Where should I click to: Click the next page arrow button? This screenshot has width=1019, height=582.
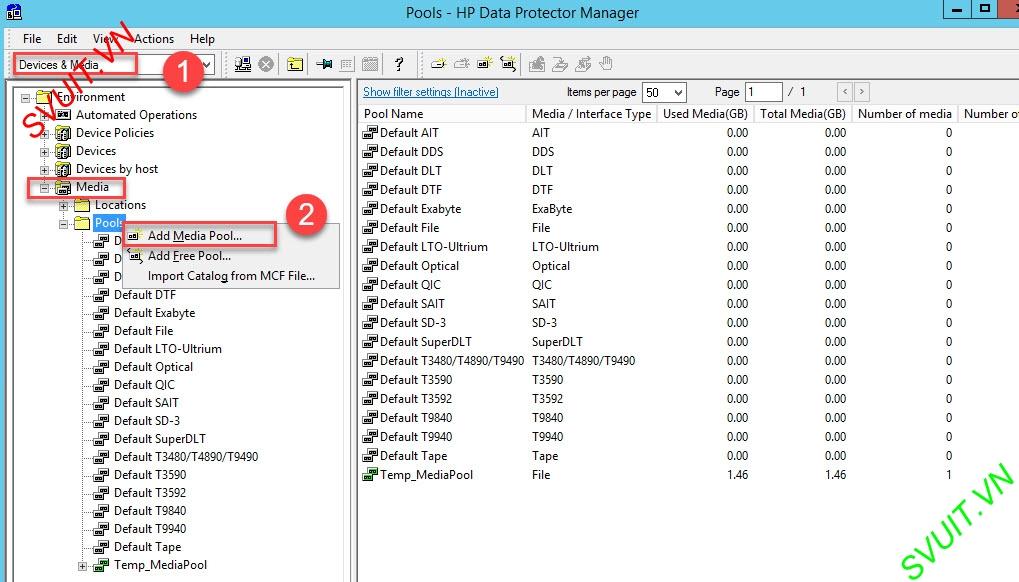[862, 92]
